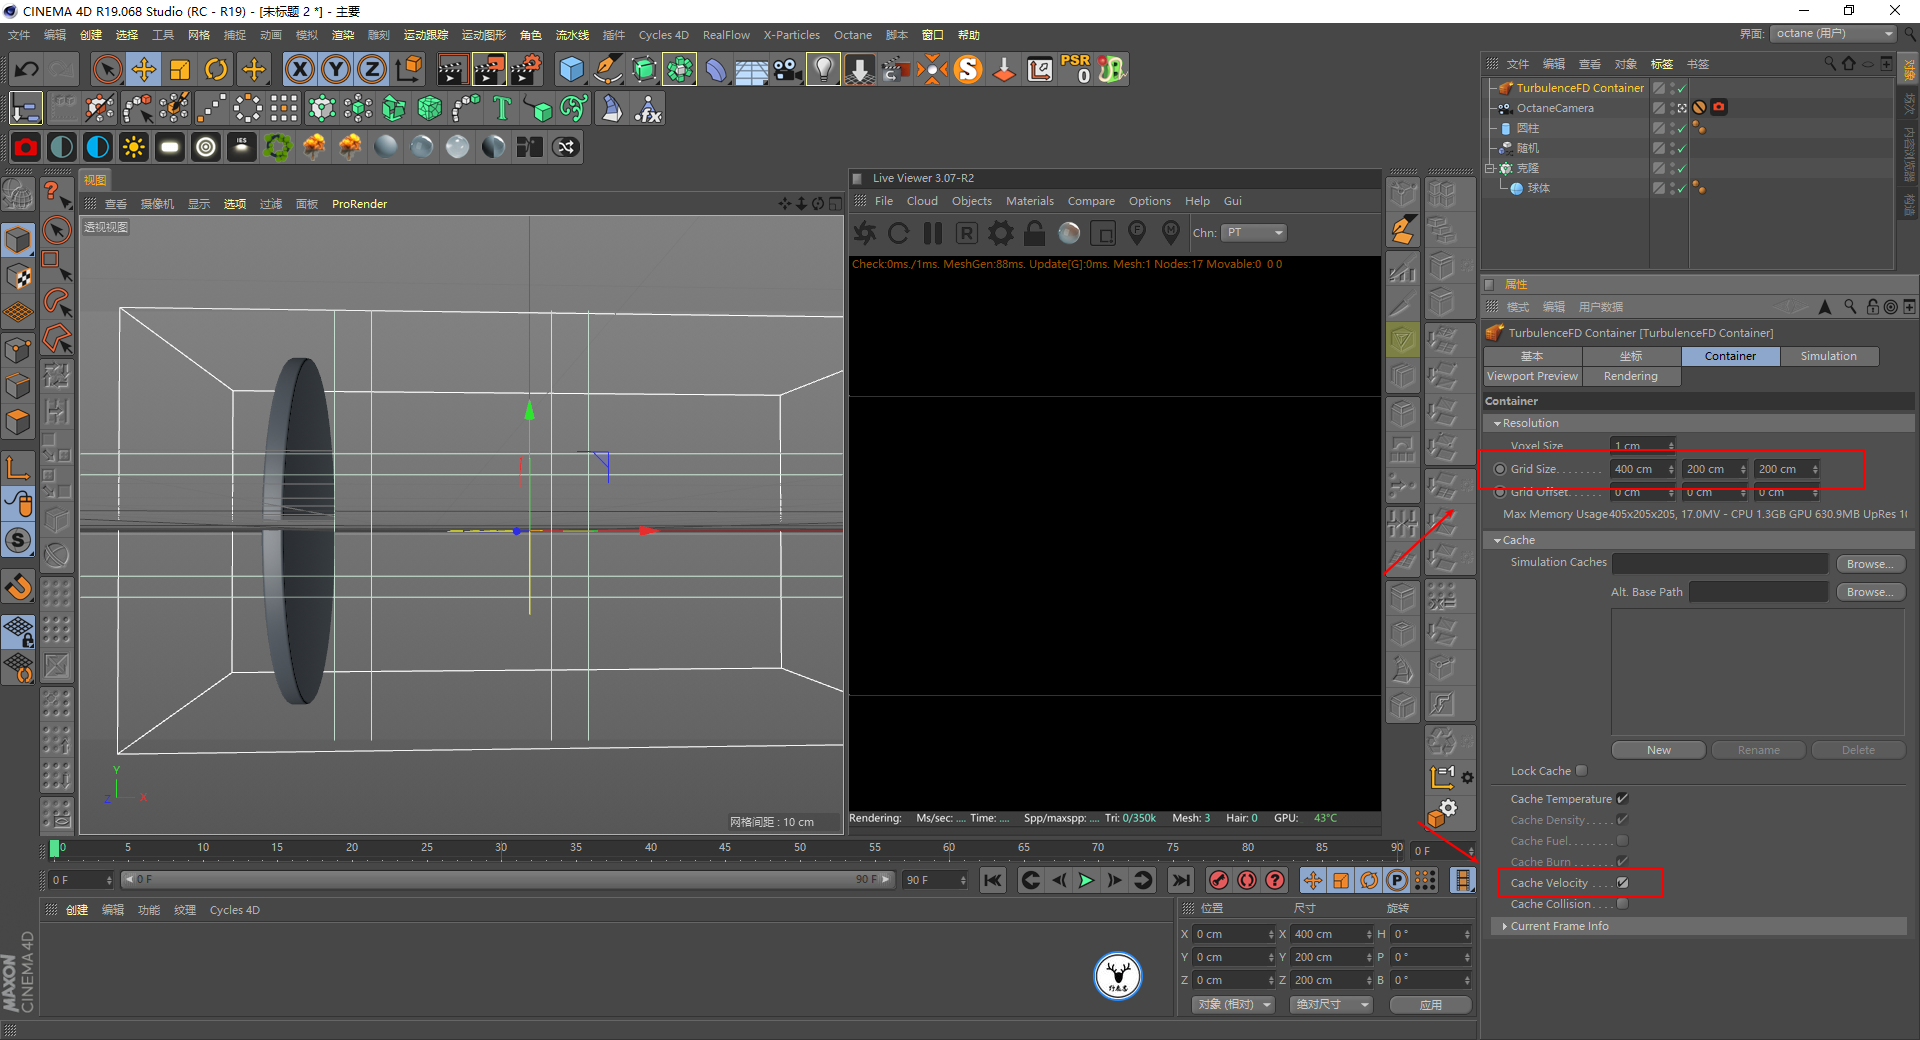Click the Undo arrow icon
1920x1040 pixels.
pos(27,69)
